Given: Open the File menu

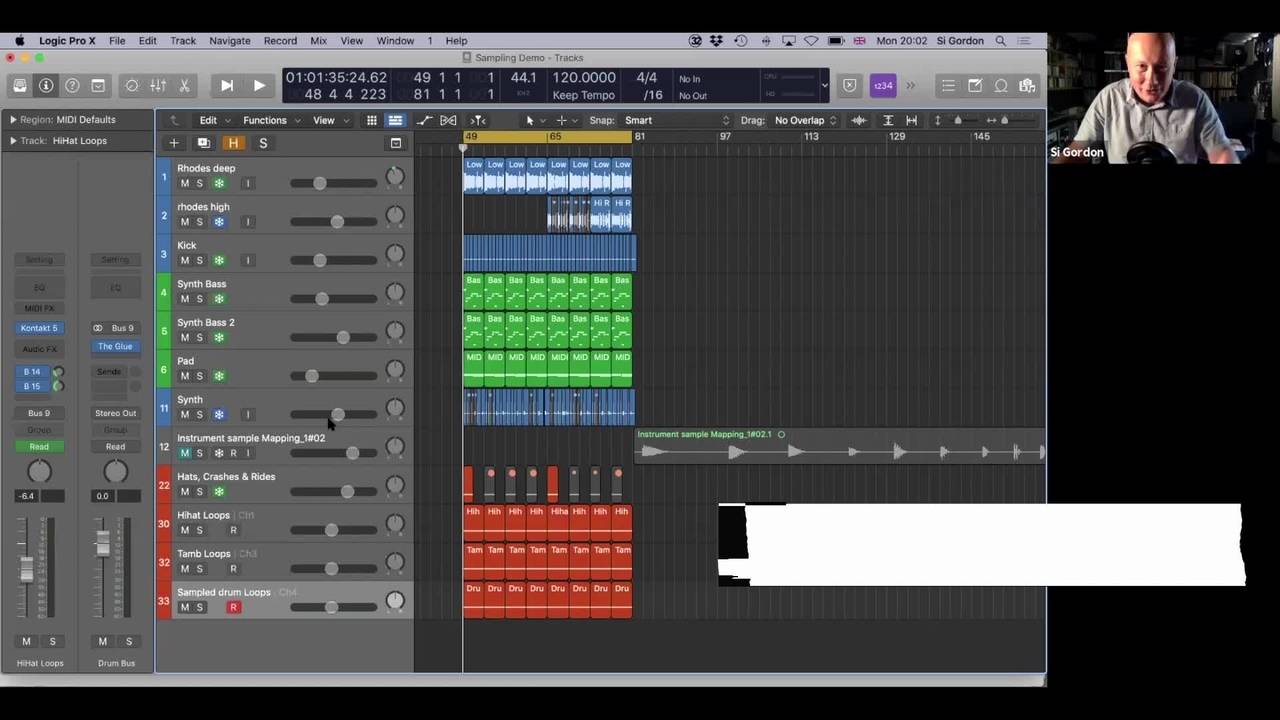Looking at the screenshot, I should [117, 41].
